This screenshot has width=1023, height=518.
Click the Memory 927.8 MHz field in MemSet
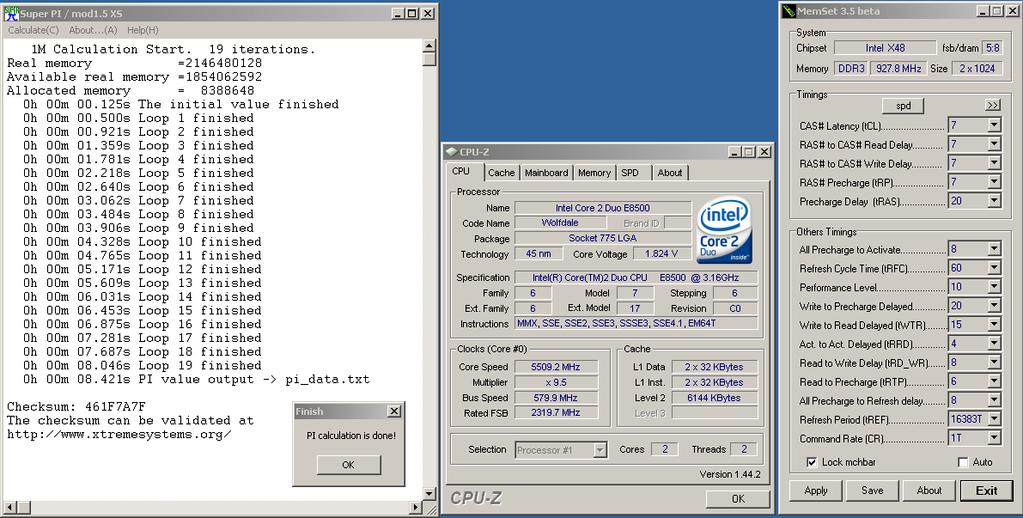click(898, 68)
